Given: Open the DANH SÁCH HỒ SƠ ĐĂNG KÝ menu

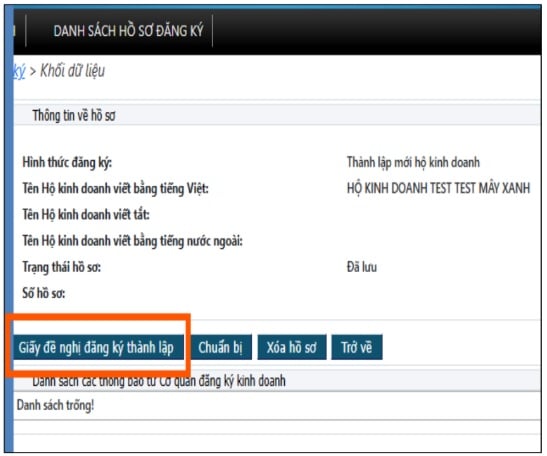Looking at the screenshot, I should [x=128, y=31].
